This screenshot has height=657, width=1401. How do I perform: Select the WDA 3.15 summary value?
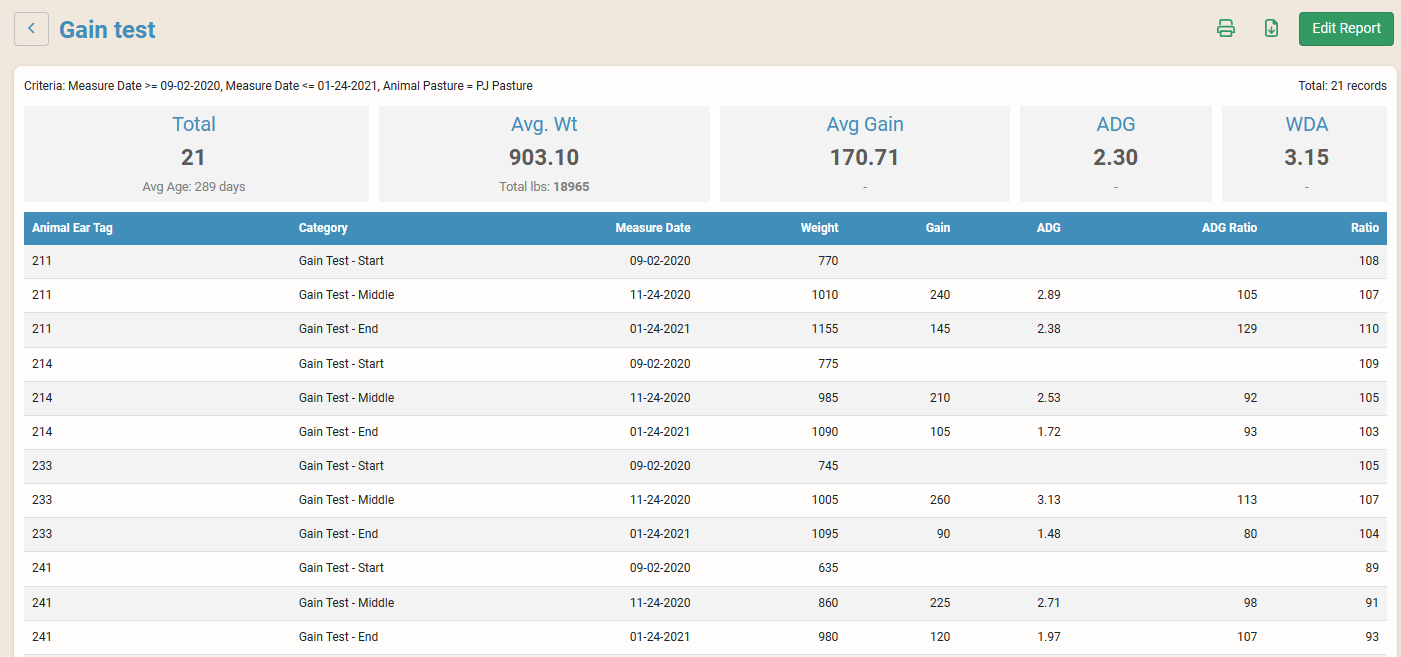click(x=1306, y=157)
